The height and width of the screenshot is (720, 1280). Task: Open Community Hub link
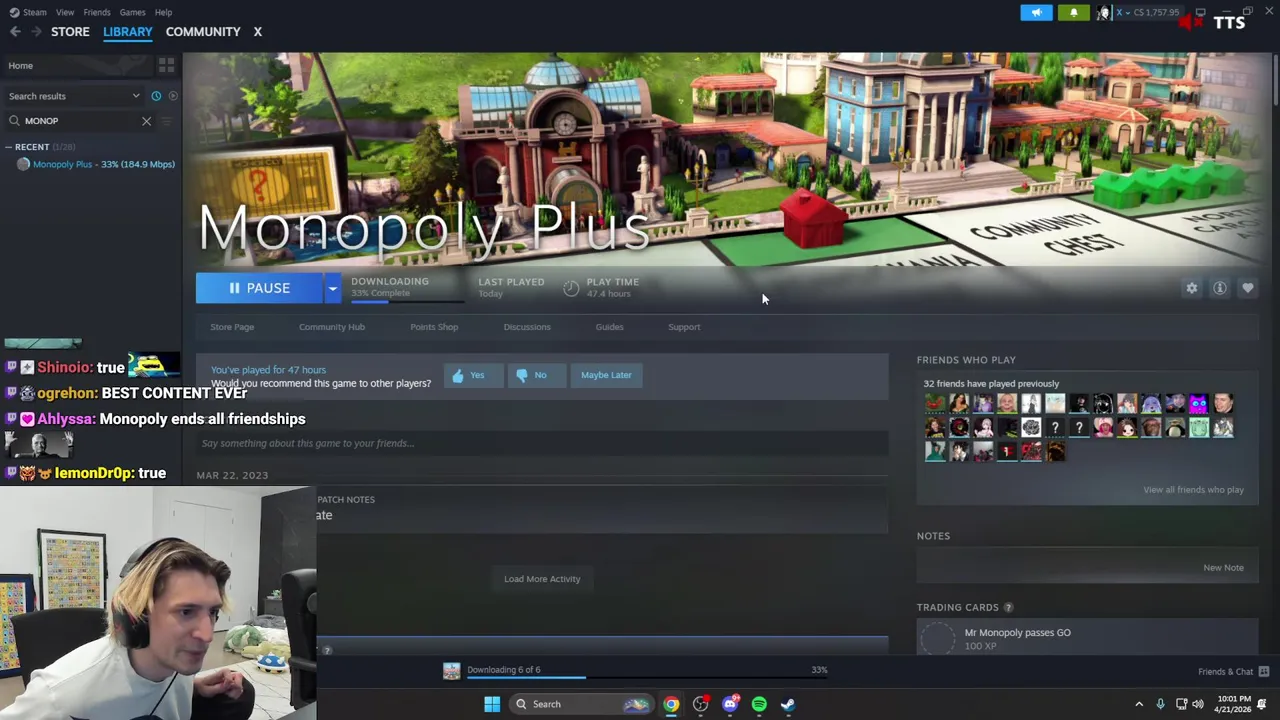pos(332,327)
